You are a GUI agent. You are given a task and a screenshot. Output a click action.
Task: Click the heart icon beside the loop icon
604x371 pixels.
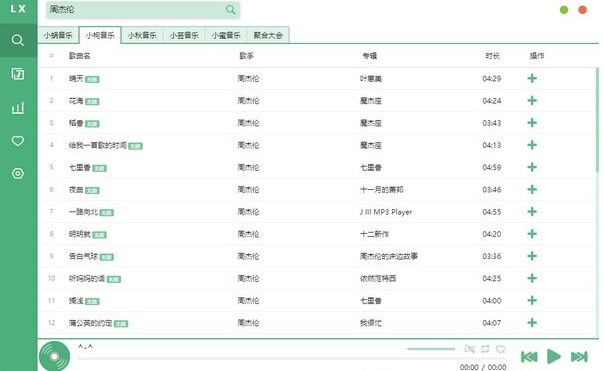(500, 349)
